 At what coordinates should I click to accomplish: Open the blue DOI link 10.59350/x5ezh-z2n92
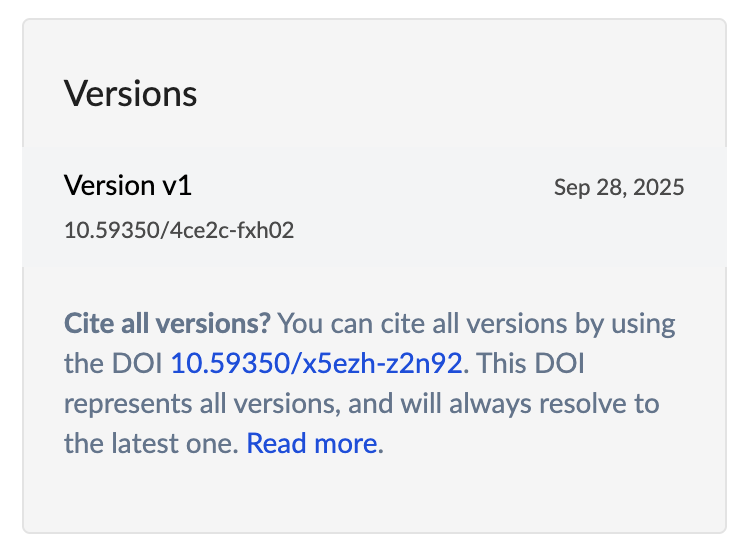click(x=316, y=363)
